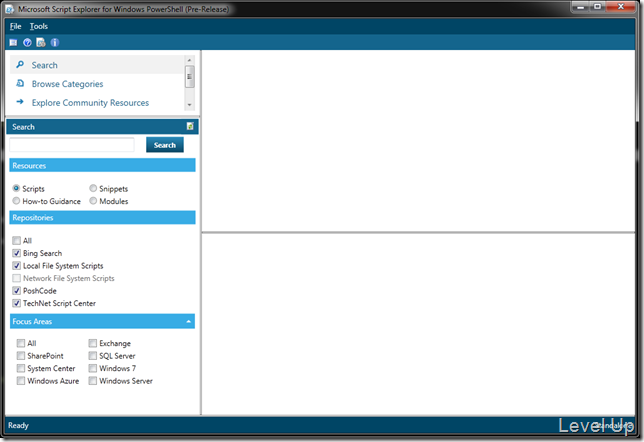The width and height of the screenshot is (644, 442).
Task: Uncheck TechNet Script Center
Action: [16, 303]
